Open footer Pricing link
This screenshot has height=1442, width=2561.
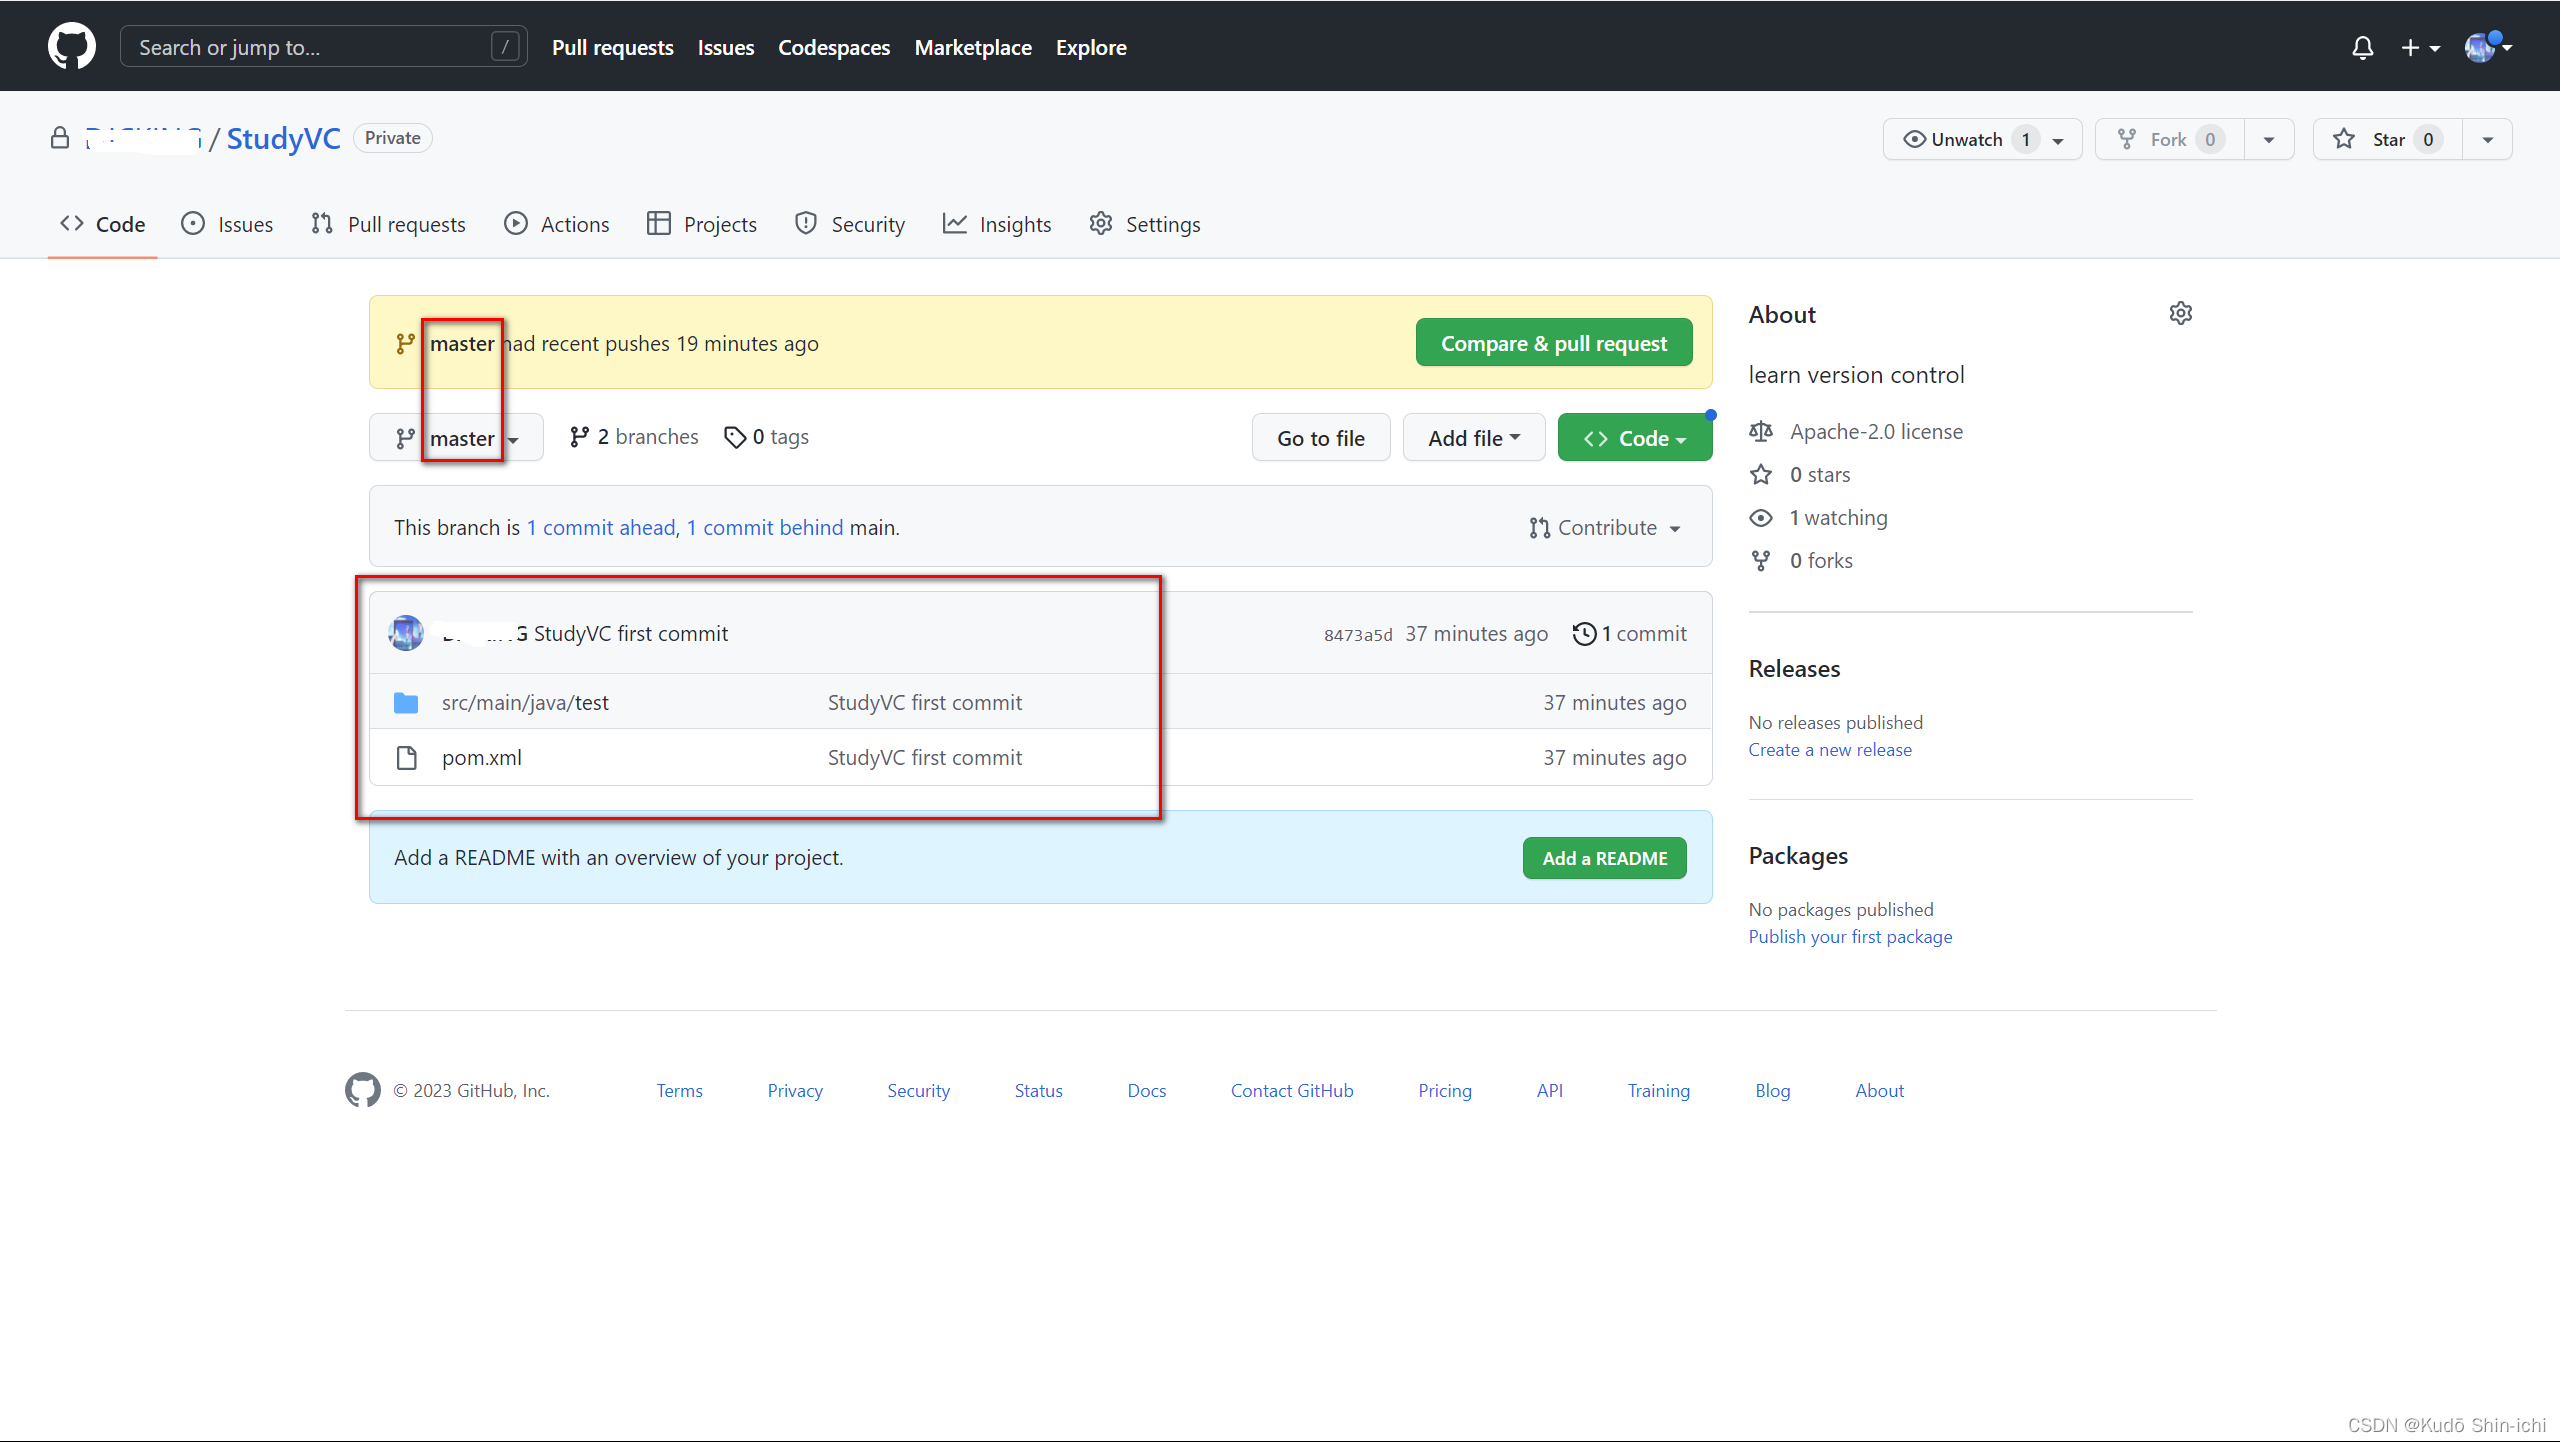(1444, 1091)
